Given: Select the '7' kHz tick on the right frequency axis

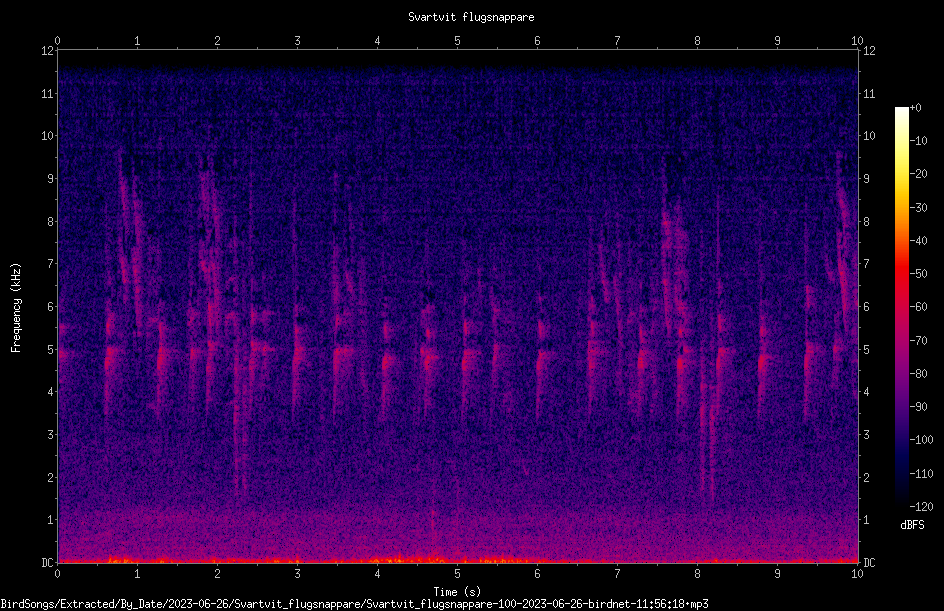Looking at the screenshot, I should [866, 264].
